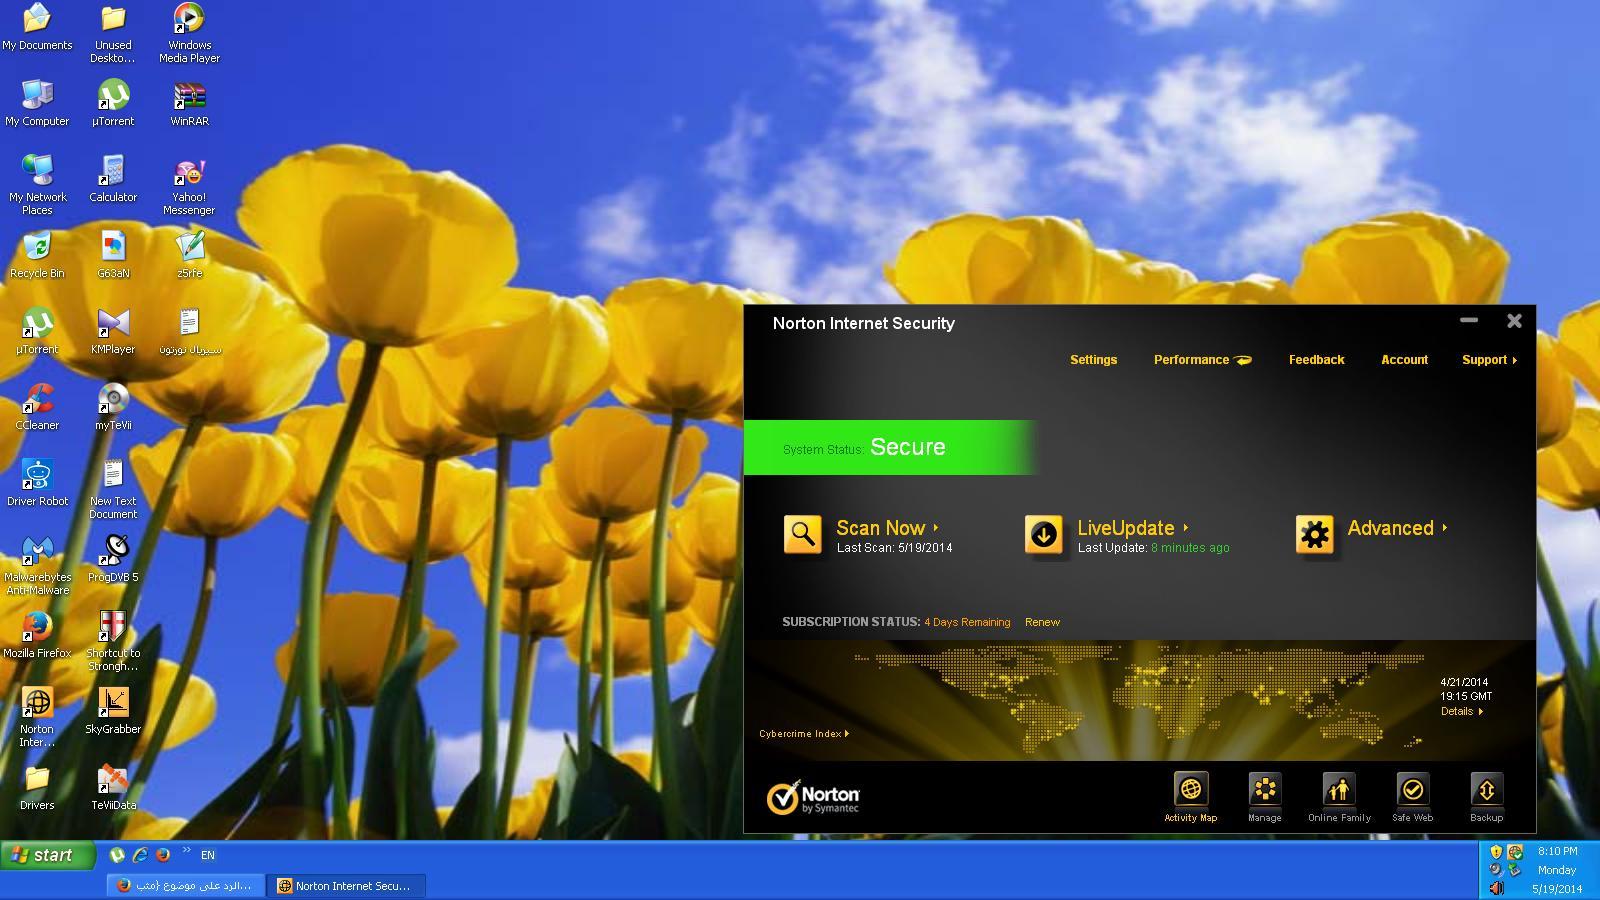The height and width of the screenshot is (900, 1600).
Task: Run LiveUpdate from its label
Action: (1132, 528)
